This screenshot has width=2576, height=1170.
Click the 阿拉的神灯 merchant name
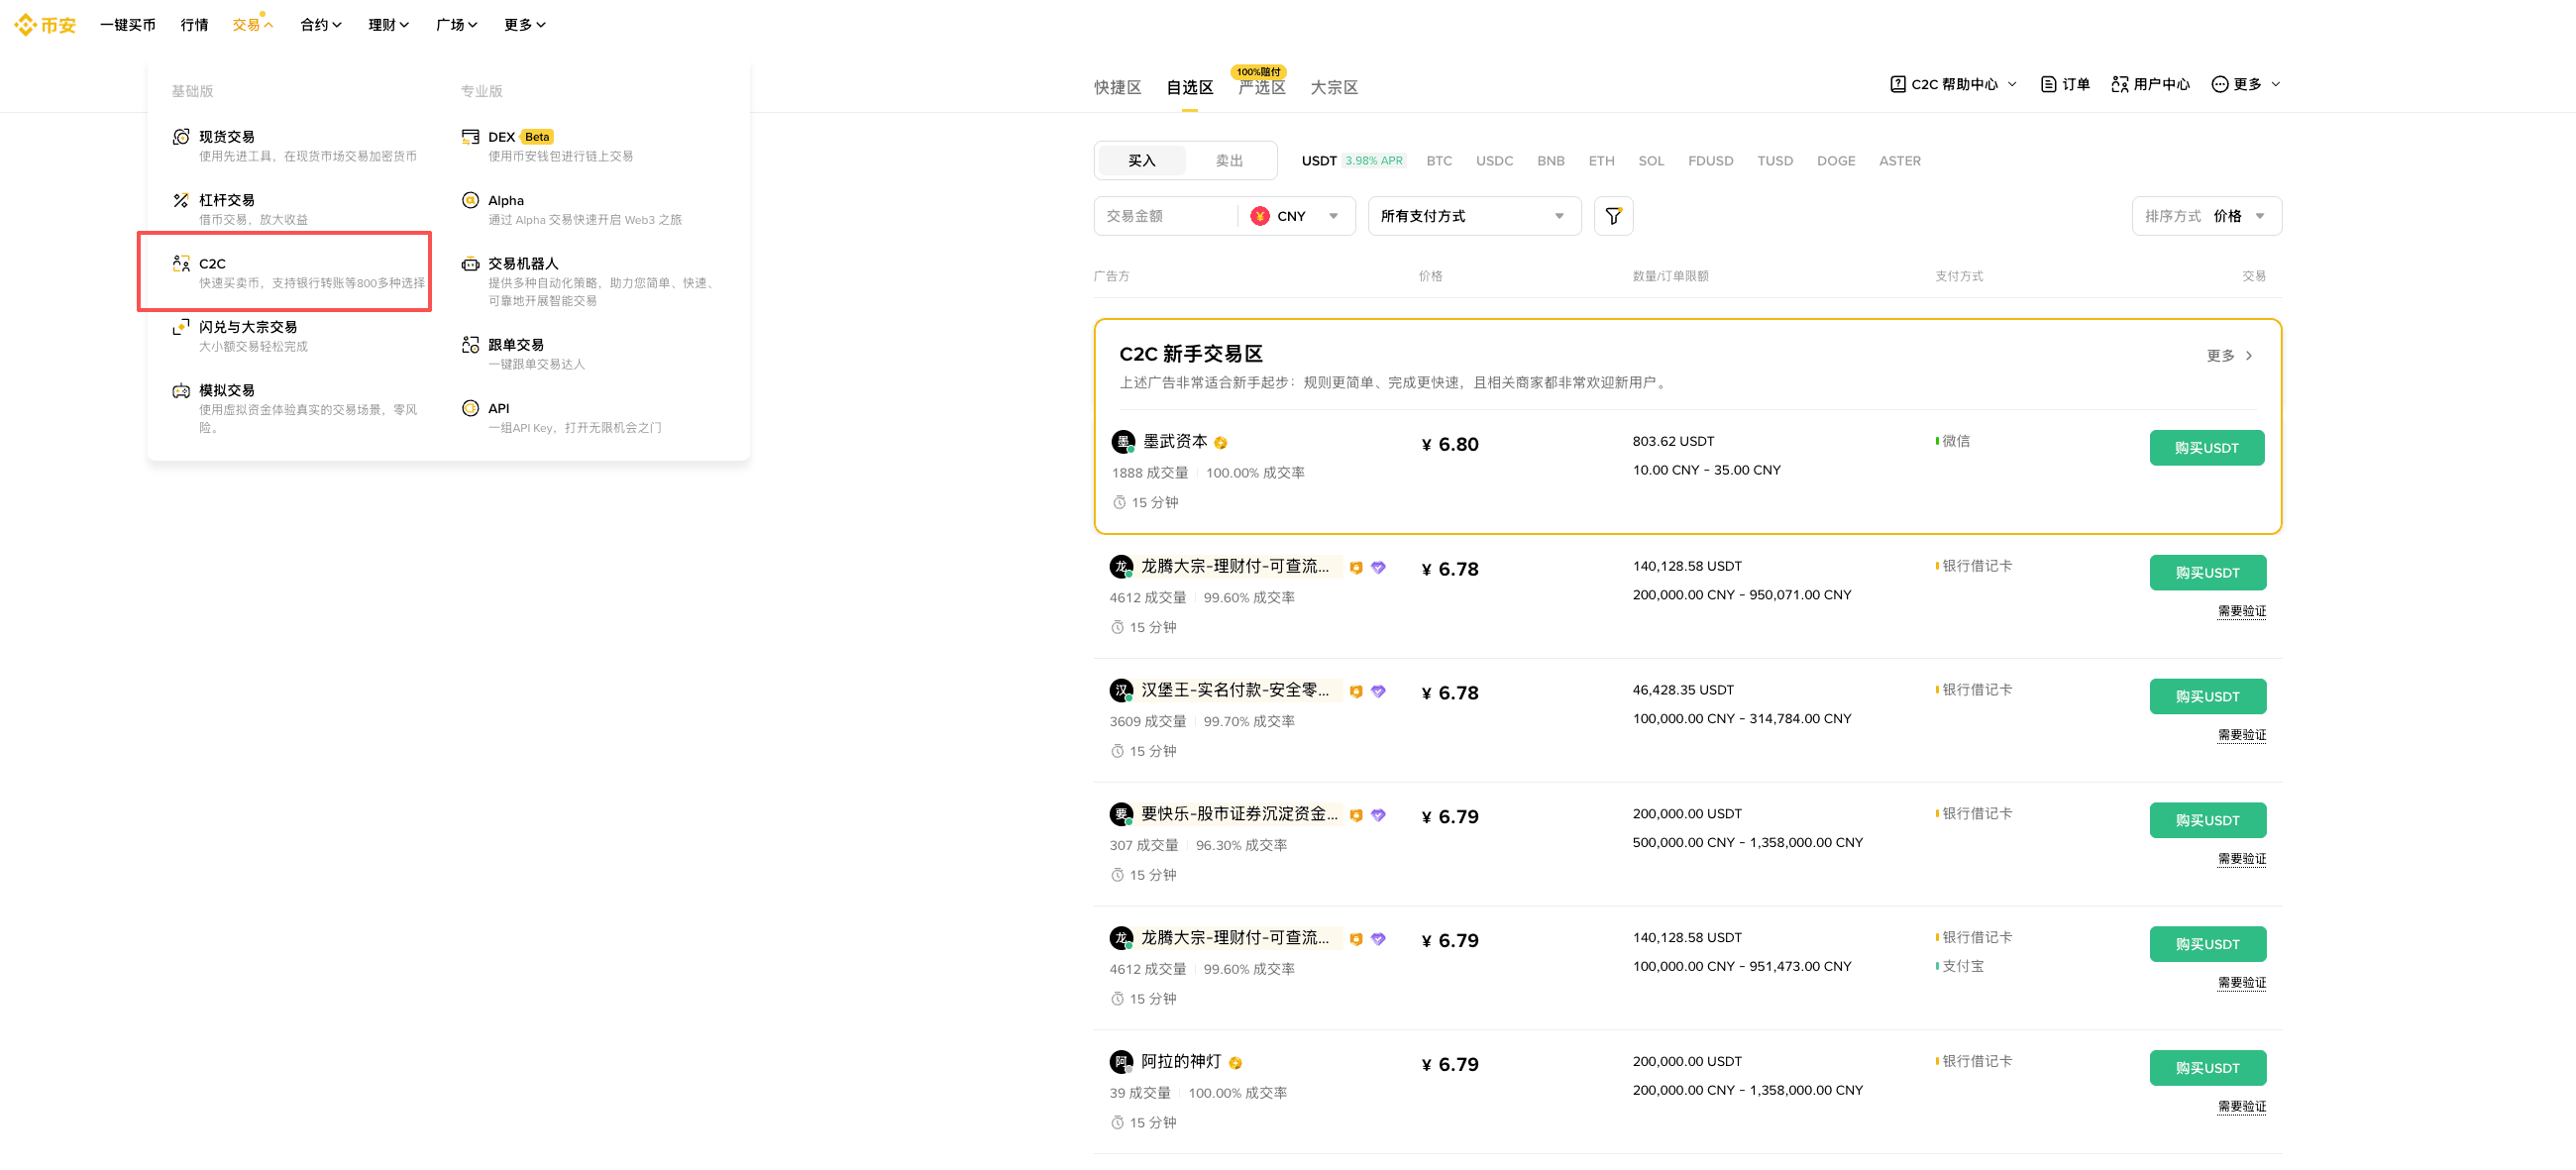click(1181, 1061)
